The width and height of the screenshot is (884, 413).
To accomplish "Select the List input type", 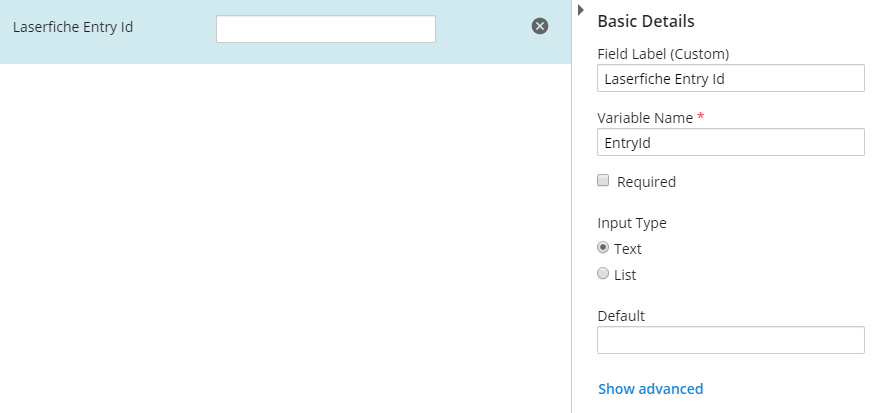I will 603,273.
